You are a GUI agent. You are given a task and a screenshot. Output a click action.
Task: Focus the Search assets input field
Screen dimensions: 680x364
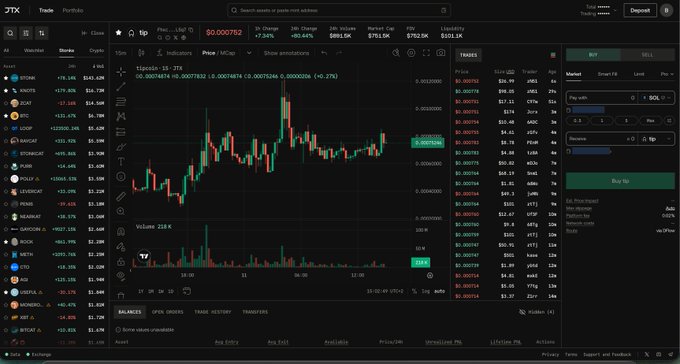[x=339, y=10]
